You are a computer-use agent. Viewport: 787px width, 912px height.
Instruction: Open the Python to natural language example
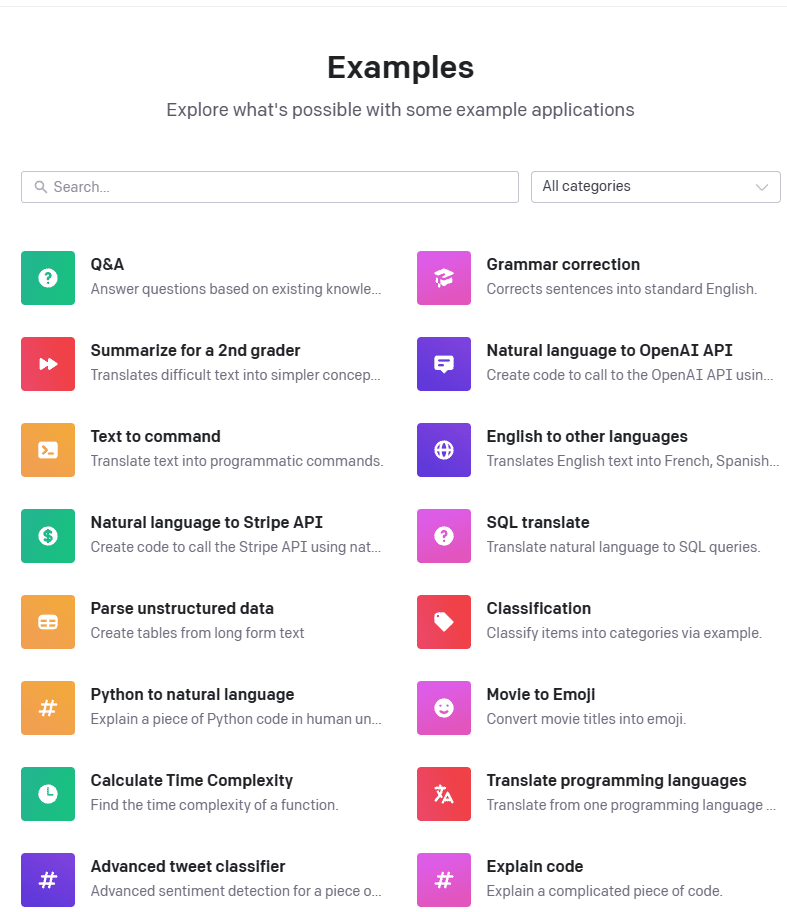coord(202,708)
